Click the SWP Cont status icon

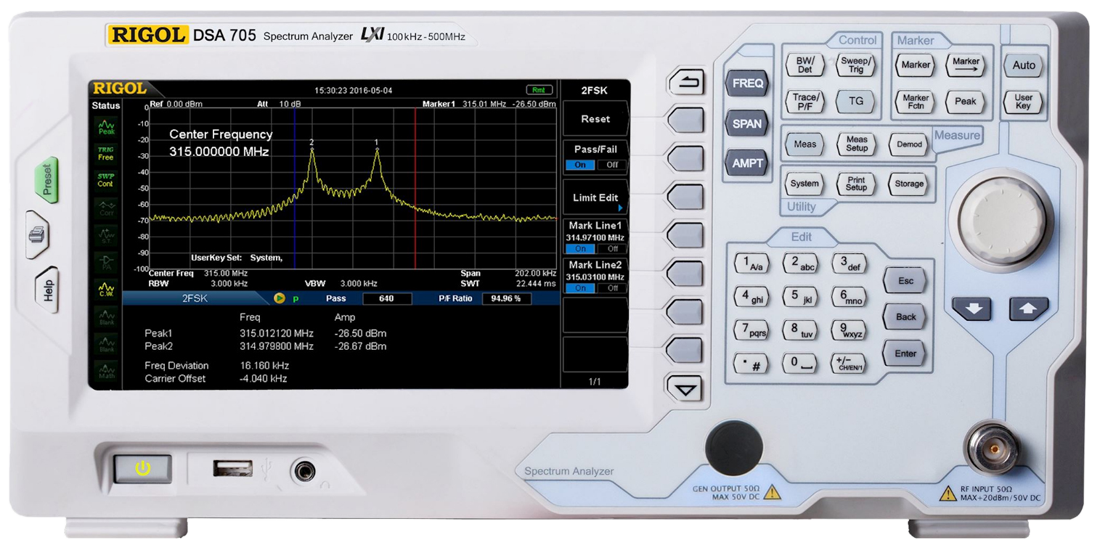pos(107,180)
